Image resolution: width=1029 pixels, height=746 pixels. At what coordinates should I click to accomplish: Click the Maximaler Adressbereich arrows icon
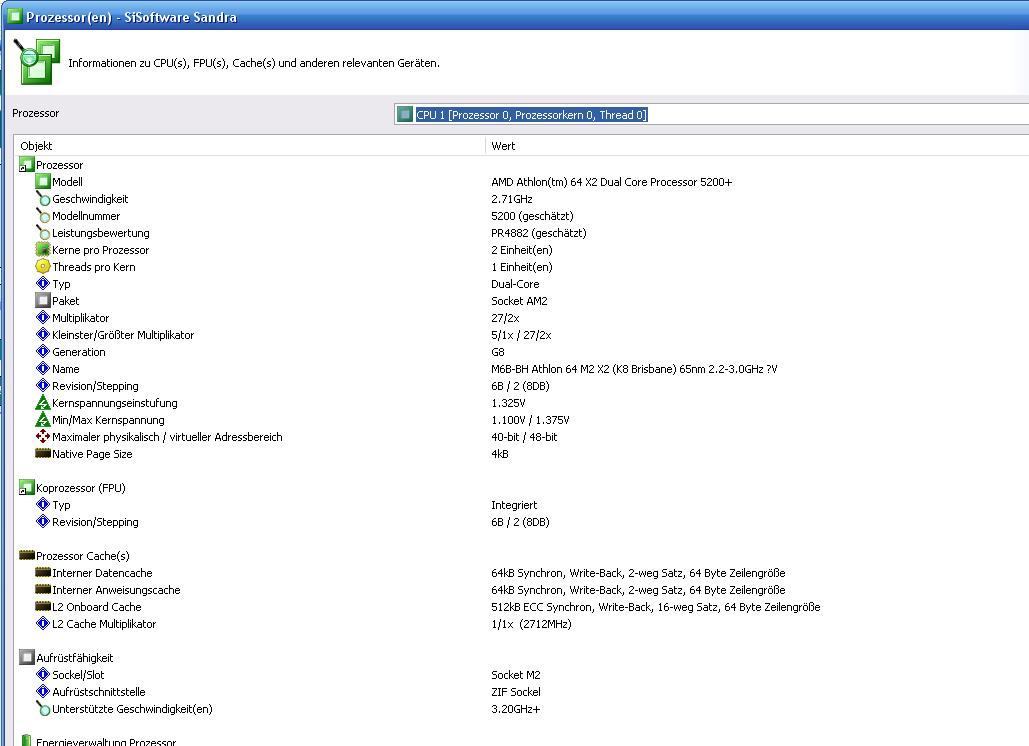click(43, 436)
